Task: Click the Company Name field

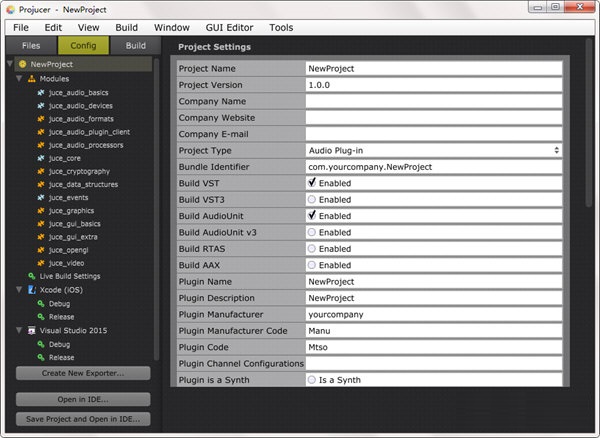Action: pos(434,101)
